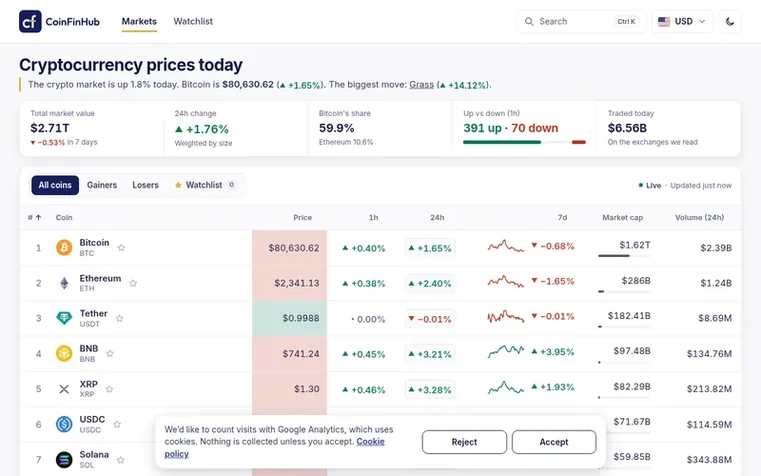Reject Google Analytics cookies

pyautogui.click(x=464, y=442)
